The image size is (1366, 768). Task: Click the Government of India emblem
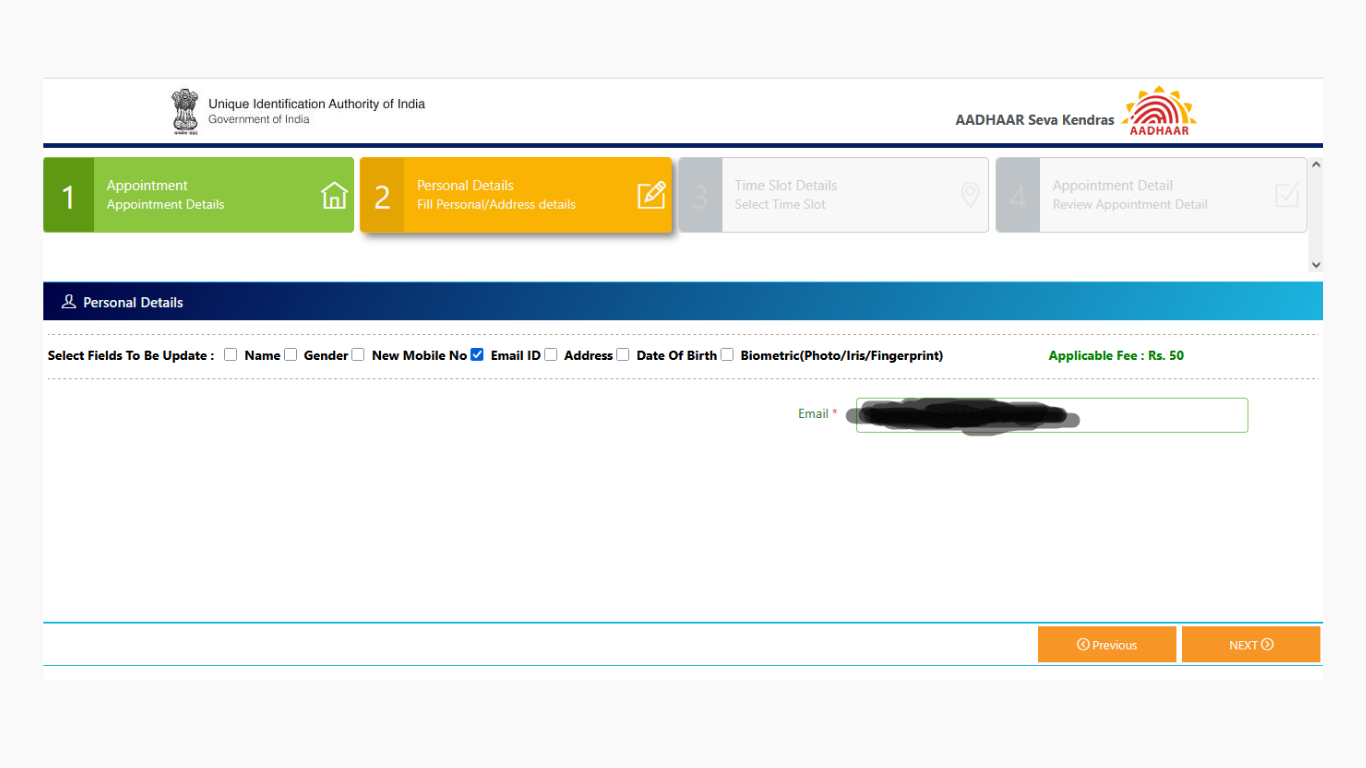185,111
